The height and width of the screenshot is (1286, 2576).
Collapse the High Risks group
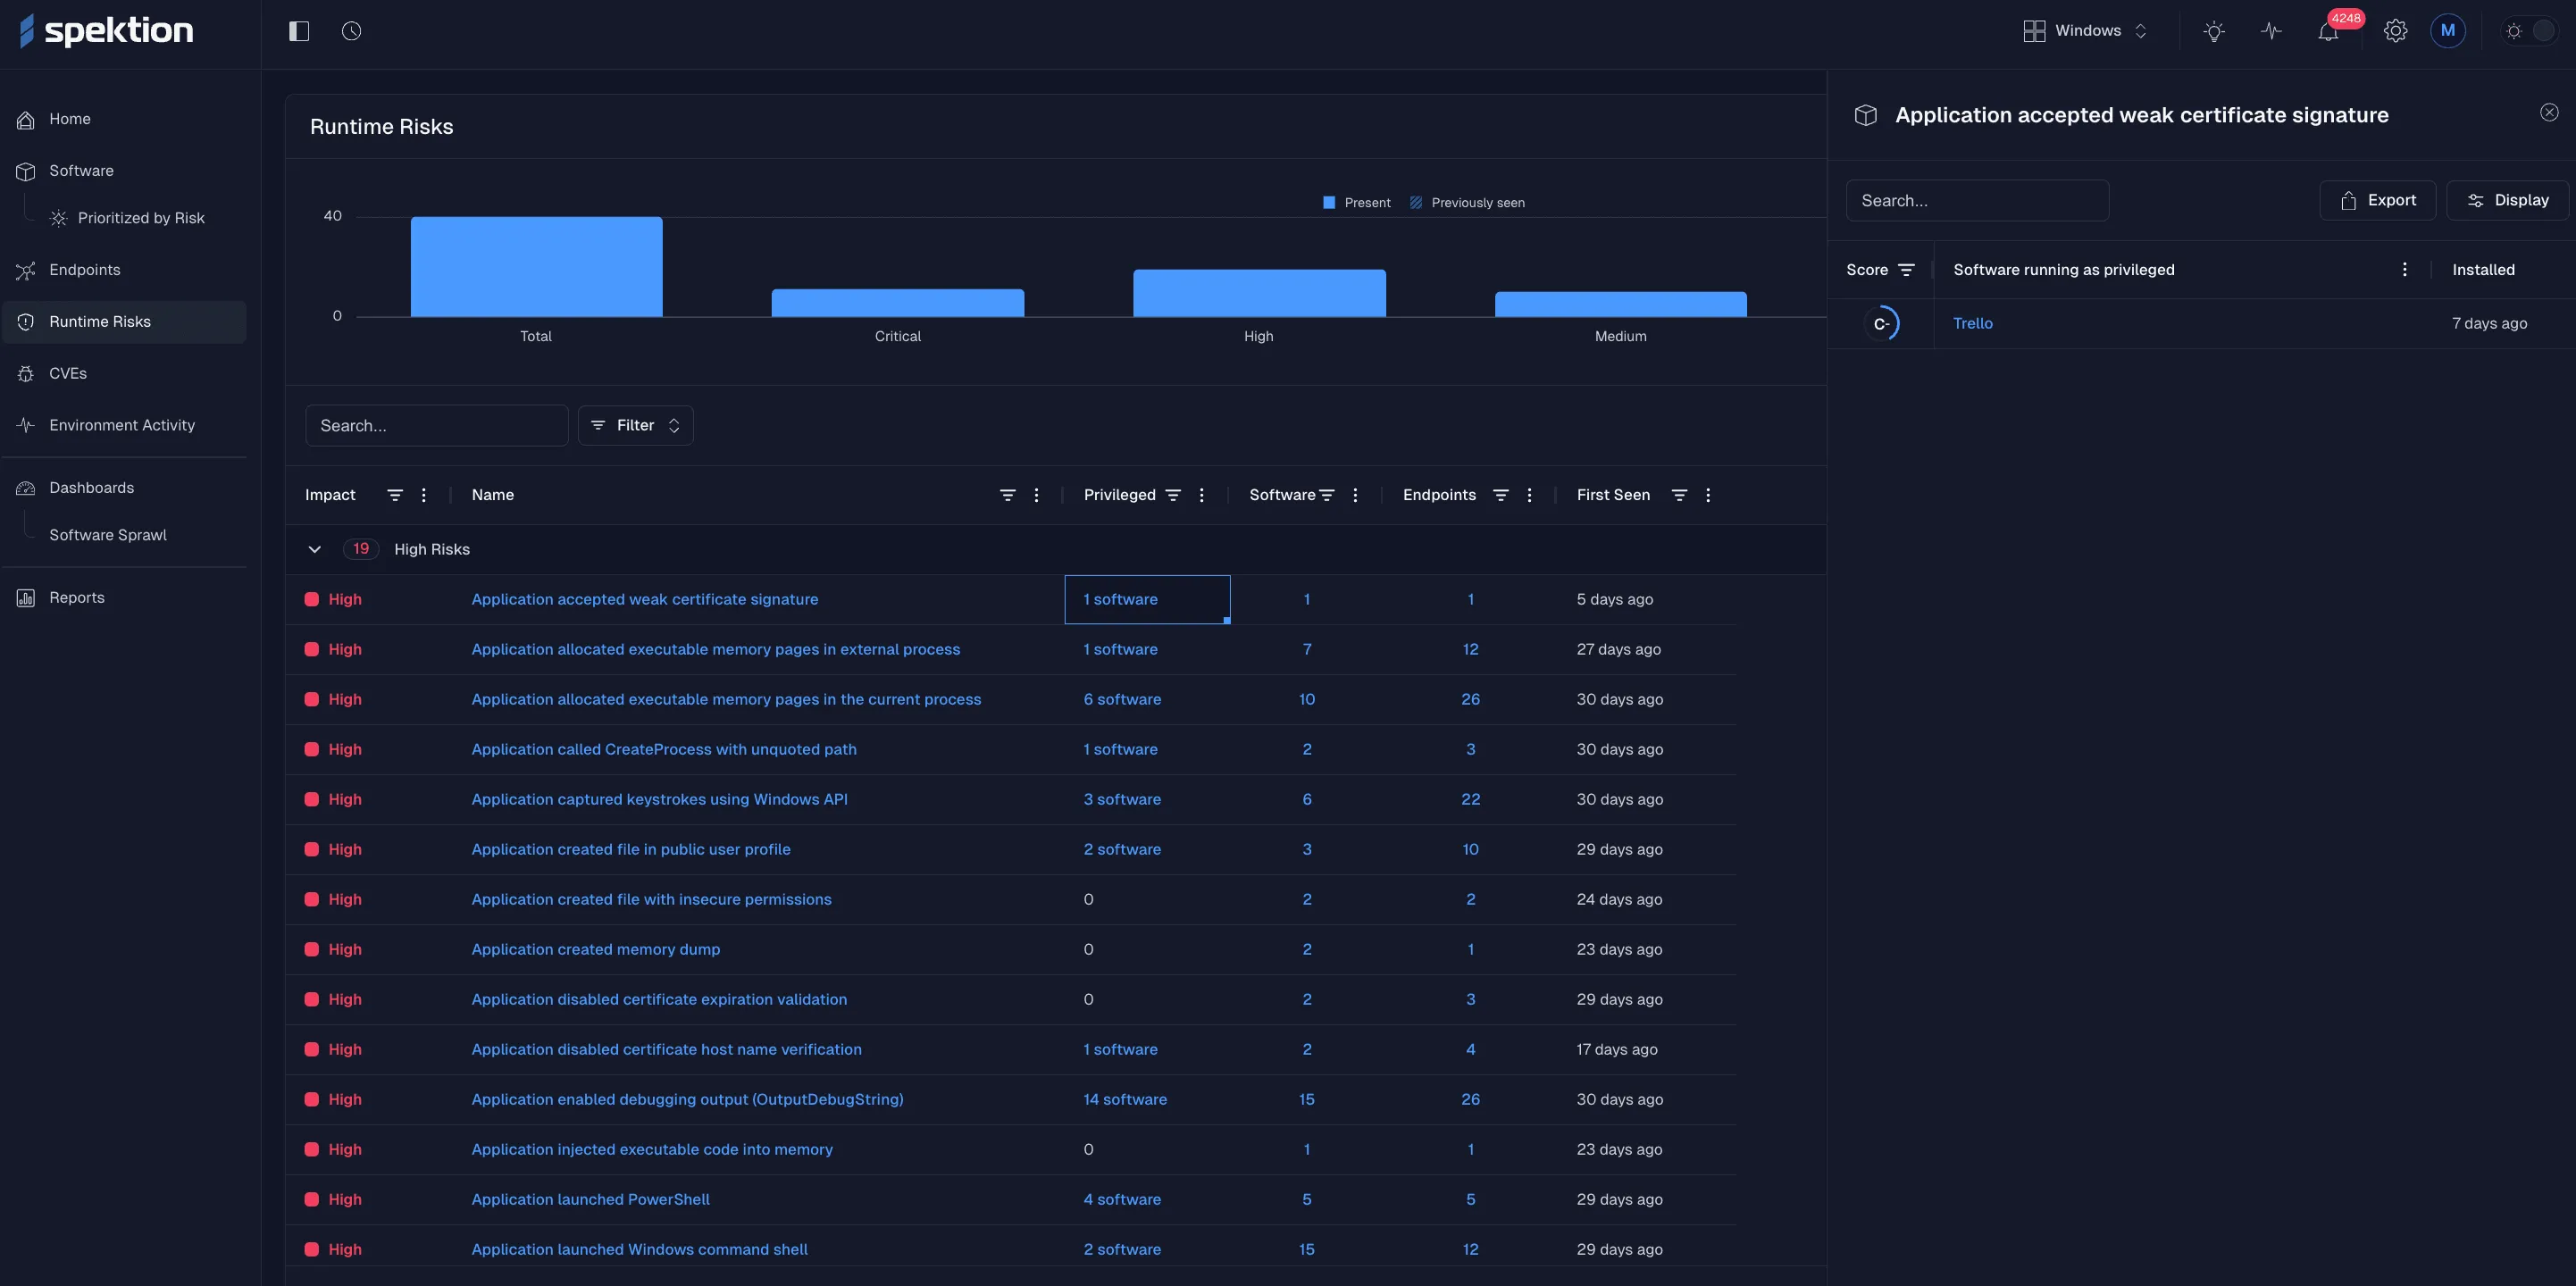pos(315,549)
